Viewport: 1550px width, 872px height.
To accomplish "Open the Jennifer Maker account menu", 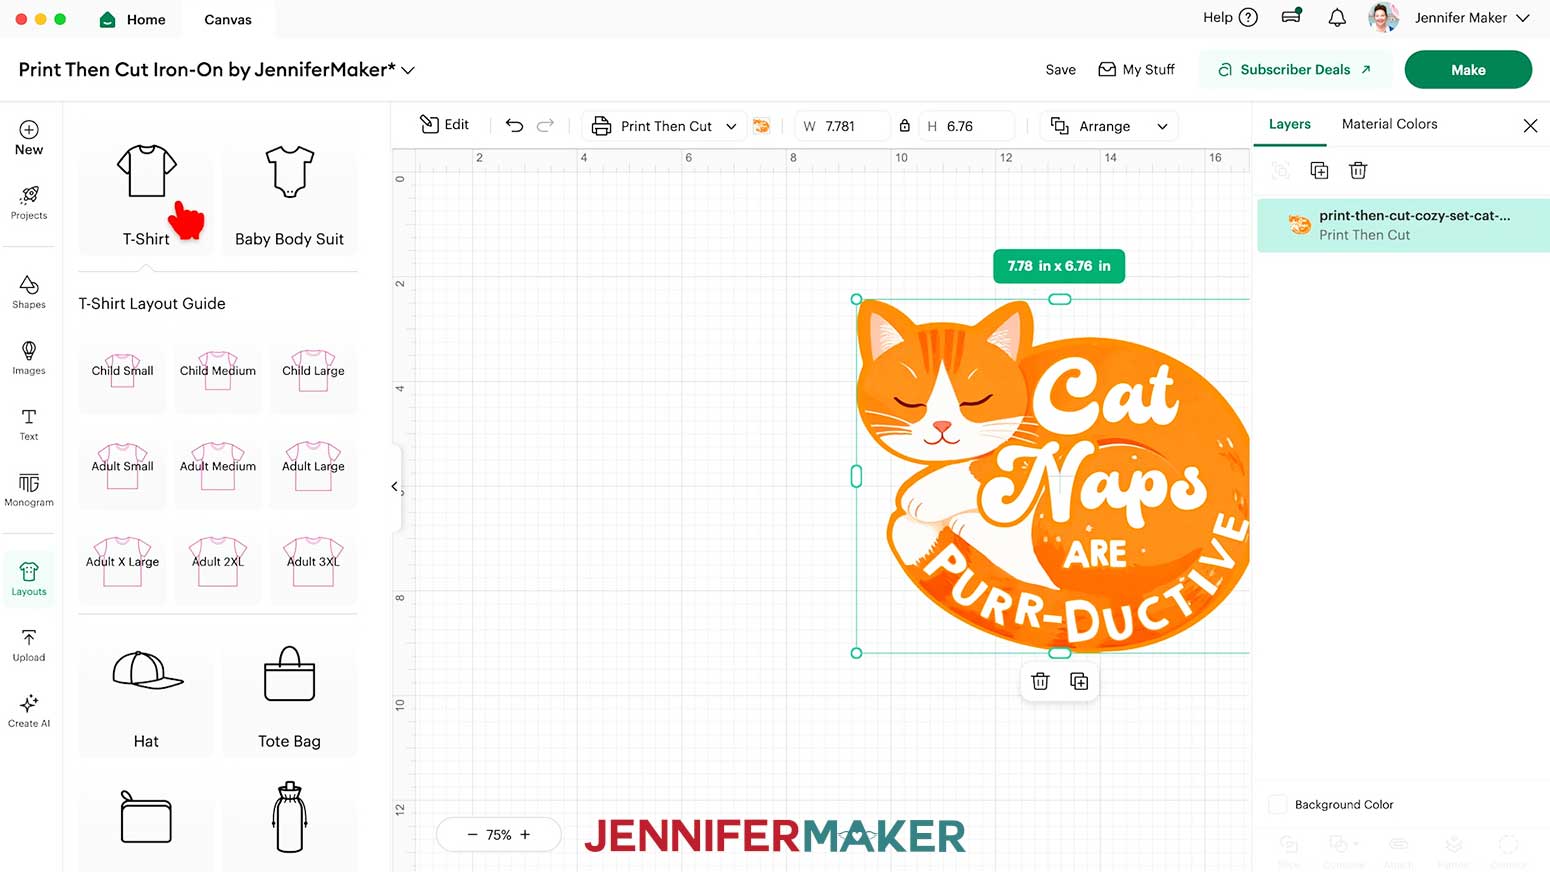I will [1472, 18].
